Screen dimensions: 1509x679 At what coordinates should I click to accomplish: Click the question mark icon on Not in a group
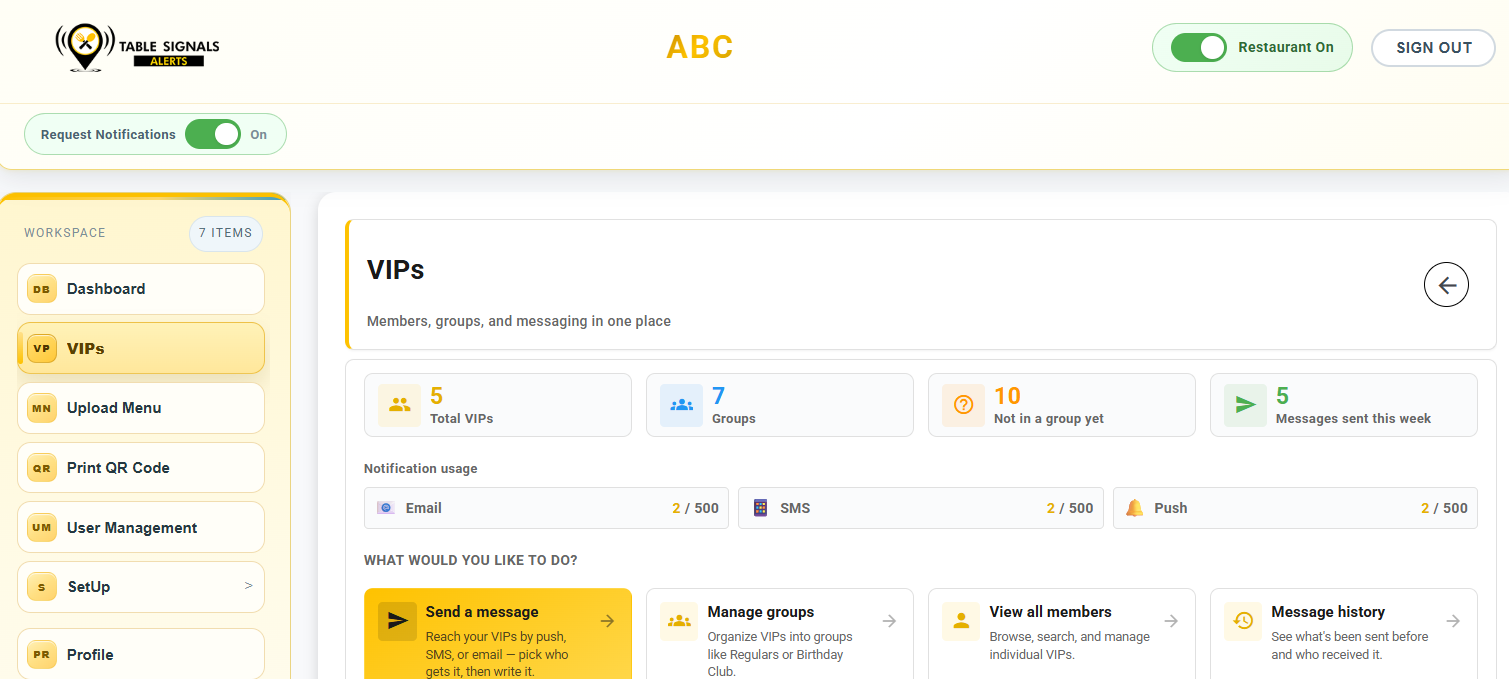point(964,405)
